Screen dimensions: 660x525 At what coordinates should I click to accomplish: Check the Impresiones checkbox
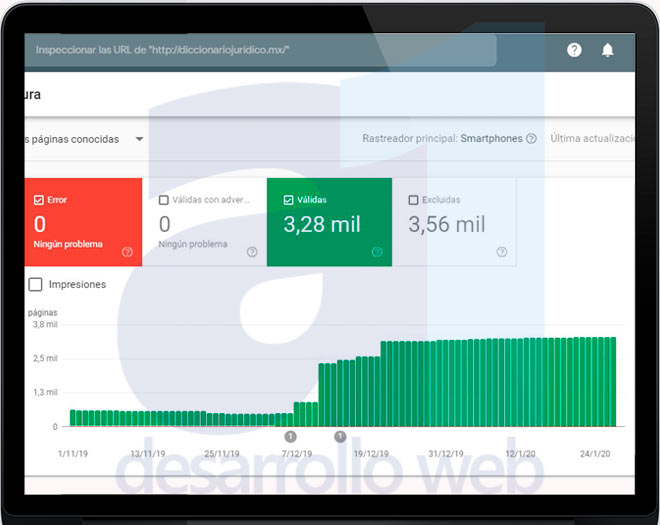pos(36,285)
